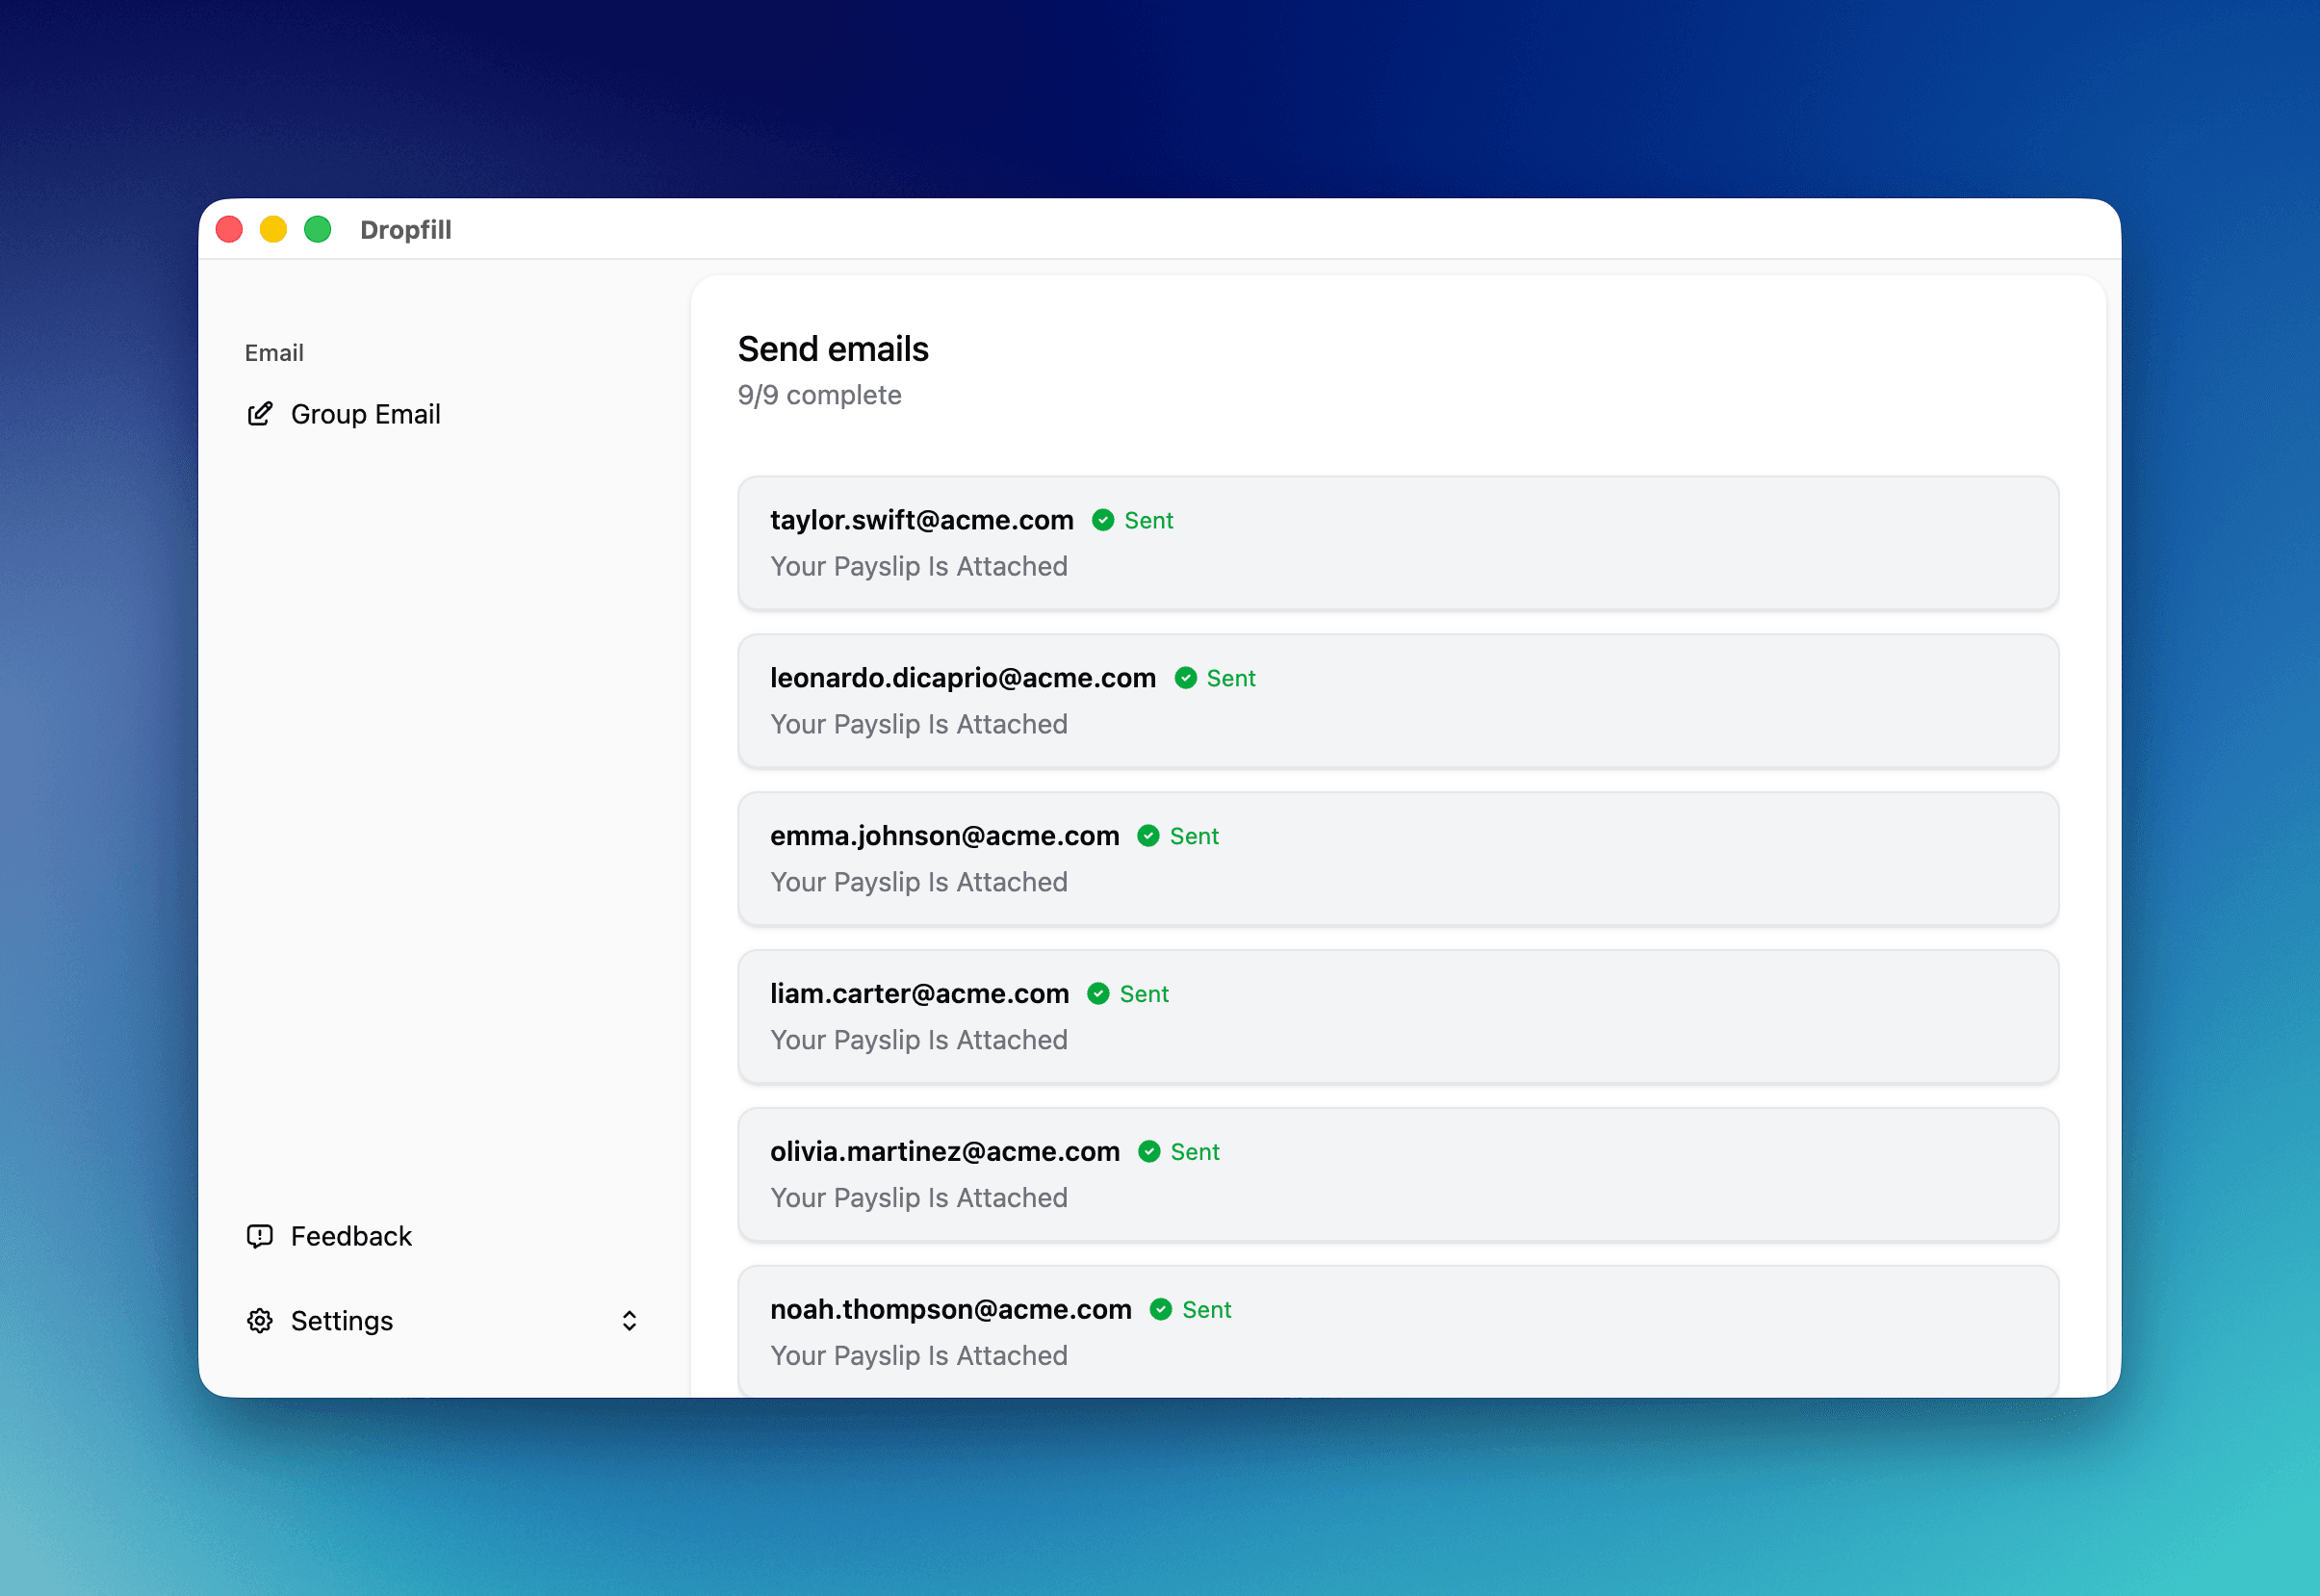This screenshot has width=2320, height=1596.
Task: Click the 9/9 complete progress text
Action: [819, 395]
